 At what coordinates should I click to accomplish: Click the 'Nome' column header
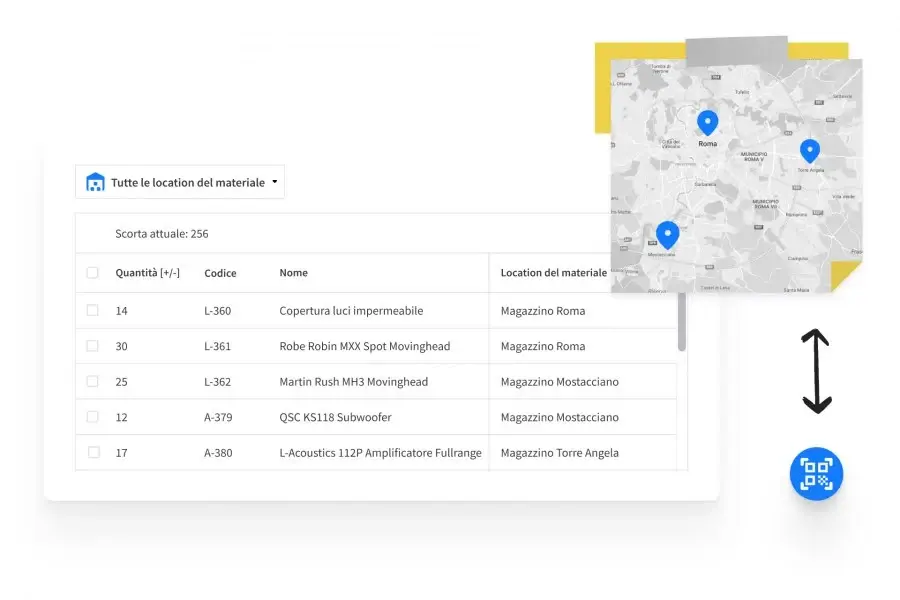[x=293, y=273]
